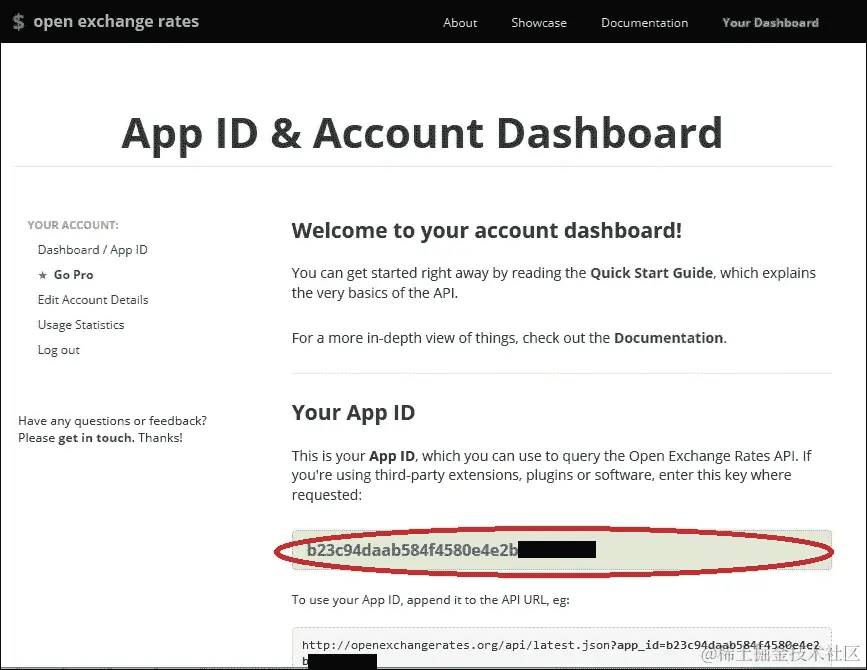
Task: Select the star icon beside Go Pro
Action: click(x=43, y=275)
